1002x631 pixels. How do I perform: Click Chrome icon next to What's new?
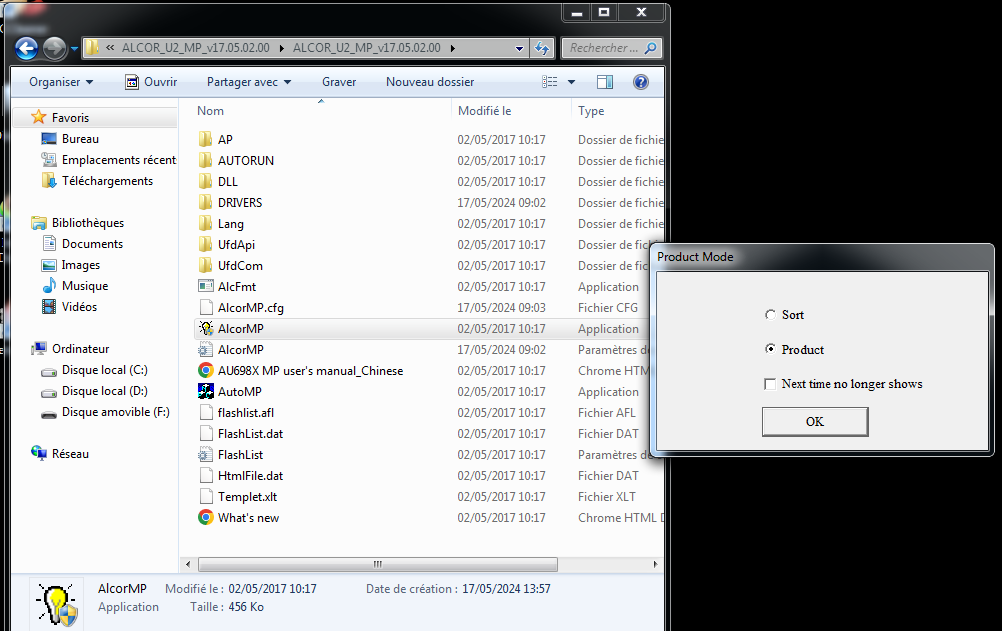[206, 518]
